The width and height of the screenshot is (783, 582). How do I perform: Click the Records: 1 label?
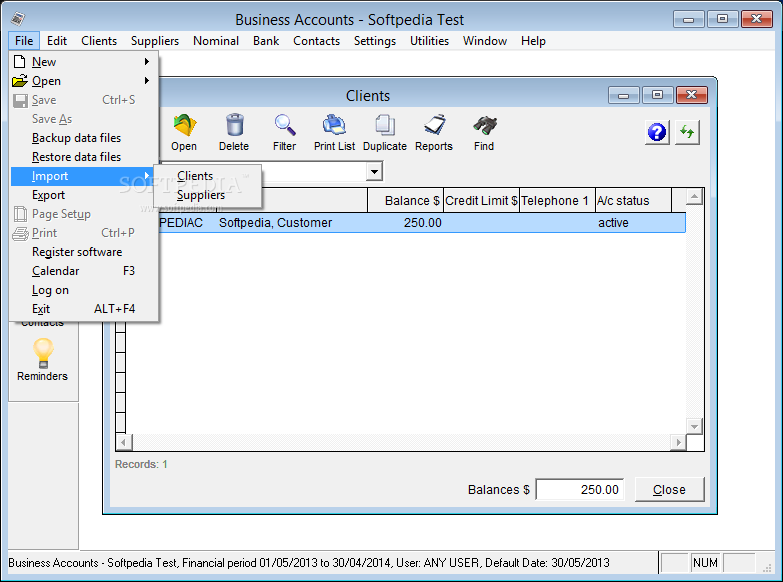pyautogui.click(x=141, y=464)
